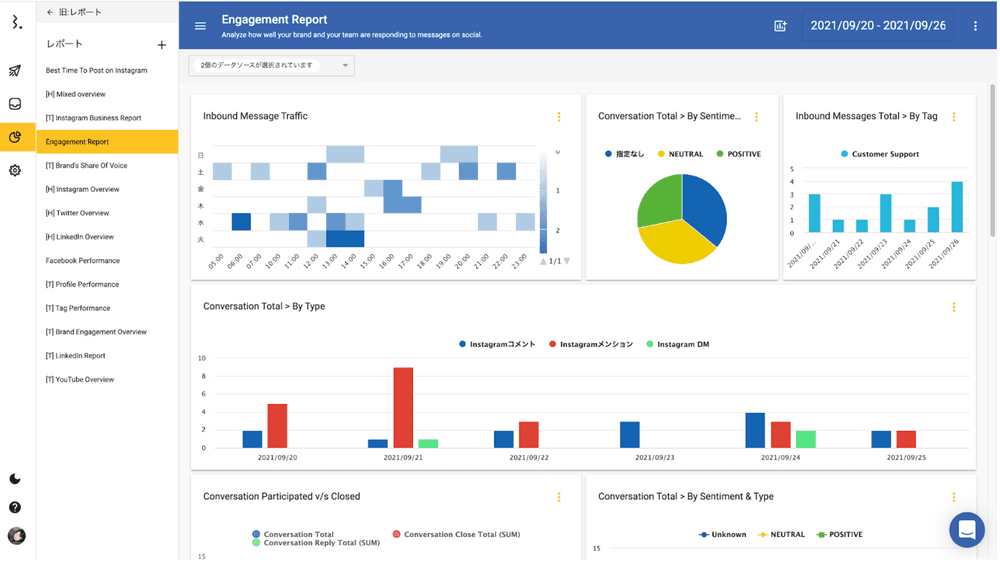Click the publish paper plane sidebar icon
Screen dimensions: 1000x568
click(15, 71)
